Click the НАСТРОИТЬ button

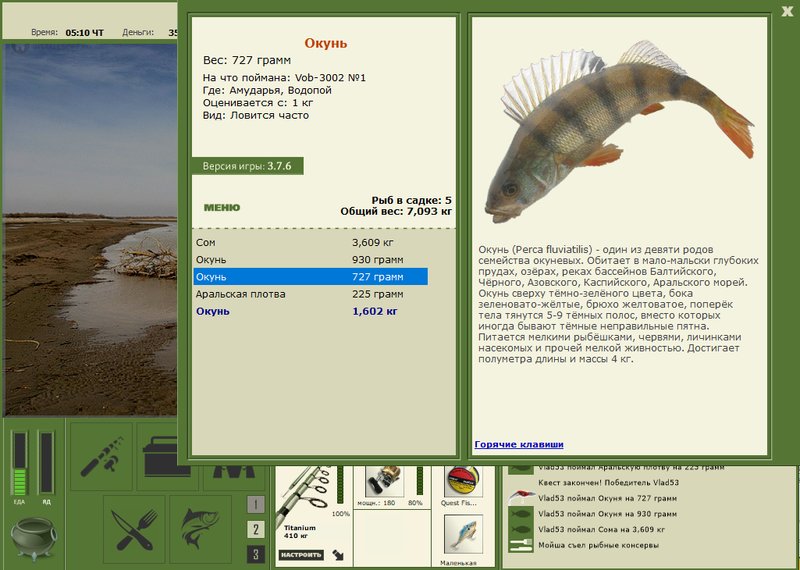tap(302, 555)
